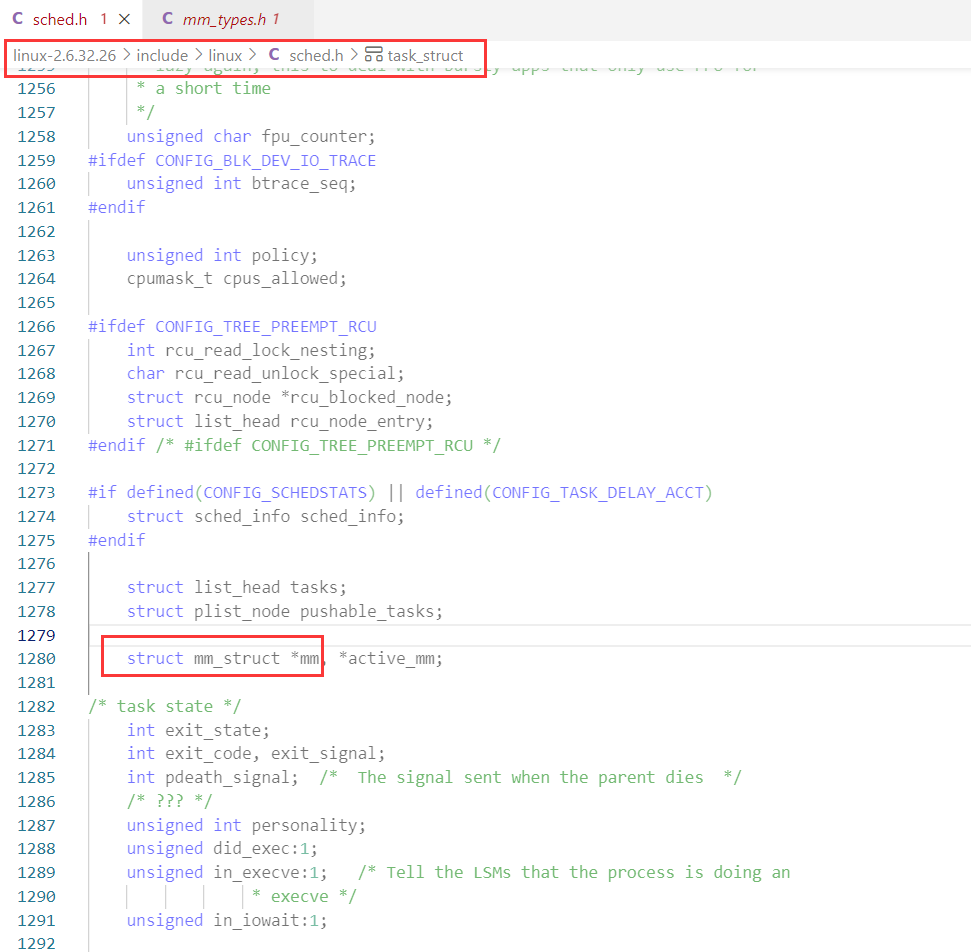
Task: Expand chevron after linux-2.6.32.26 breadcrumb
Action: click(x=126, y=56)
